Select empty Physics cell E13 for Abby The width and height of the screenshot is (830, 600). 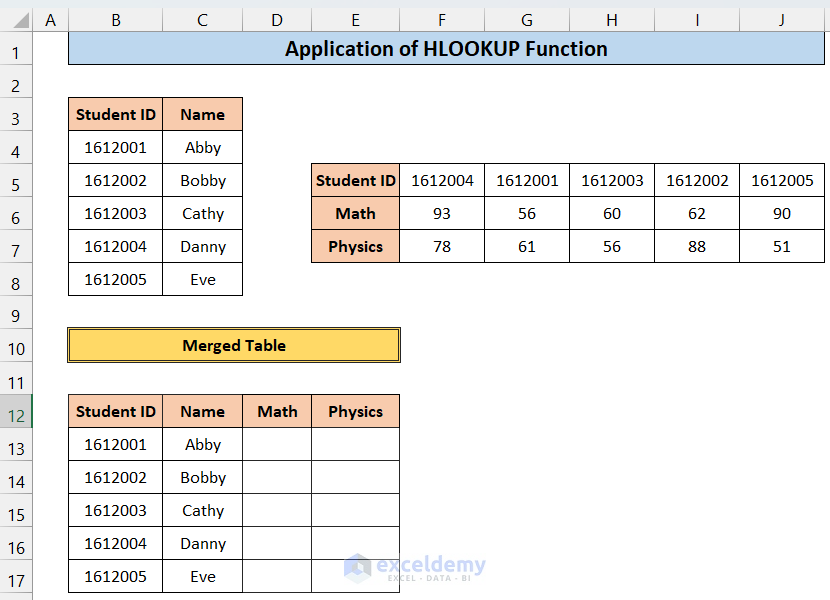355,444
